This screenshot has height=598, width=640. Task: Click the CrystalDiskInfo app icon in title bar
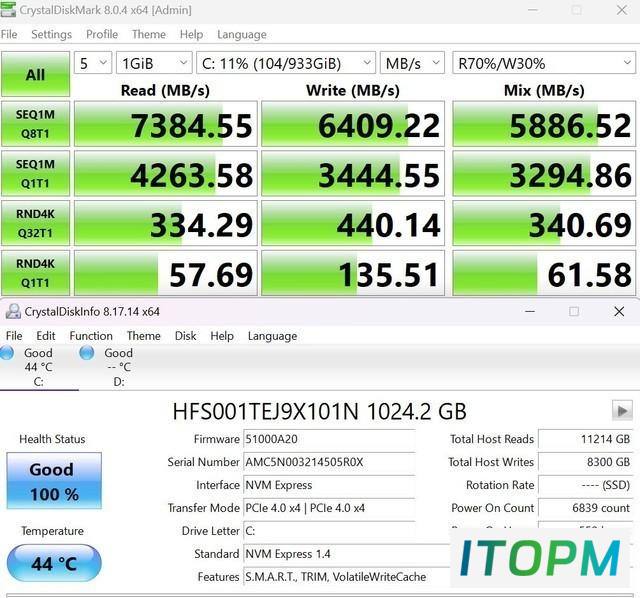(x=13, y=311)
